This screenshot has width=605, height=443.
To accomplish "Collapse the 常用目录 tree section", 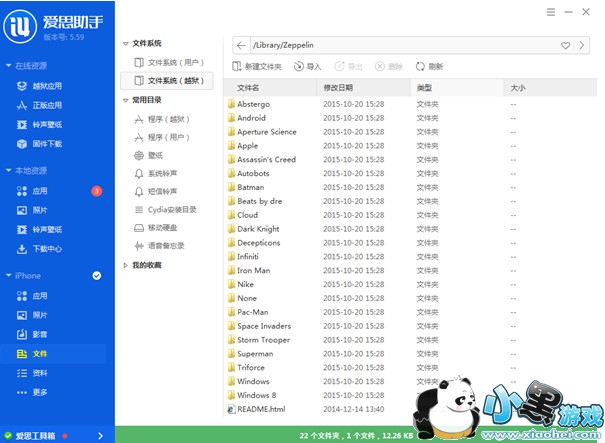I will click(125, 100).
